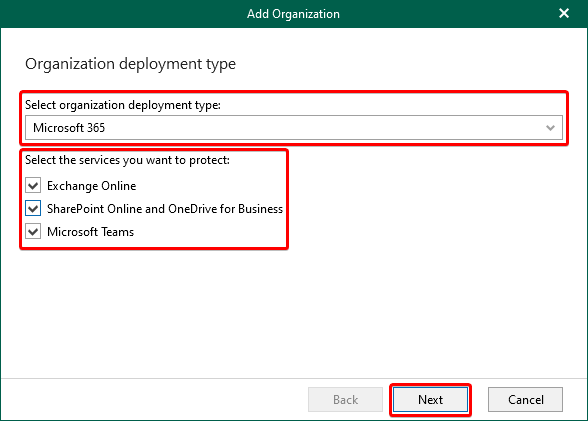This screenshot has height=421, width=588.
Task: Cancel the organization wizard
Action: [x=525, y=400]
